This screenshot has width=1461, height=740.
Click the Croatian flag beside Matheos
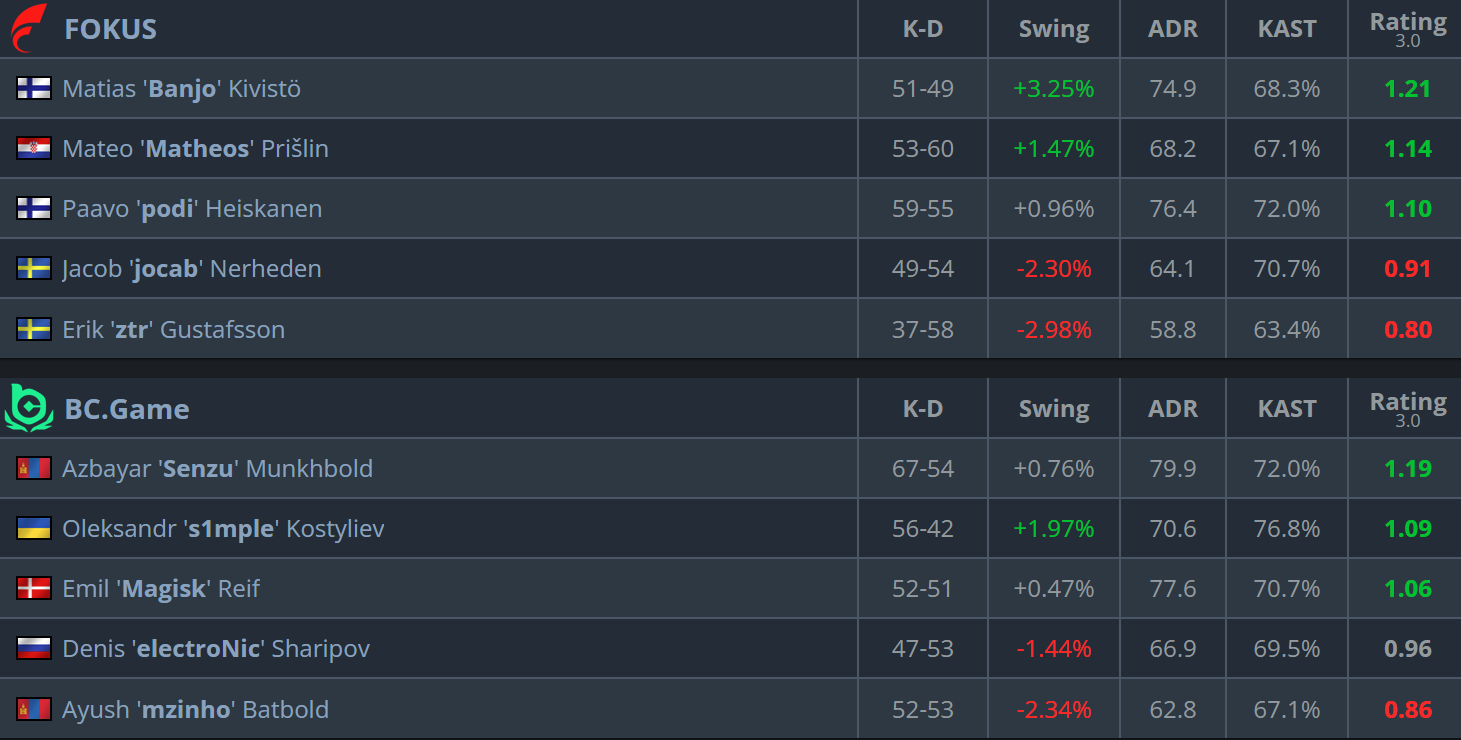pos(34,148)
